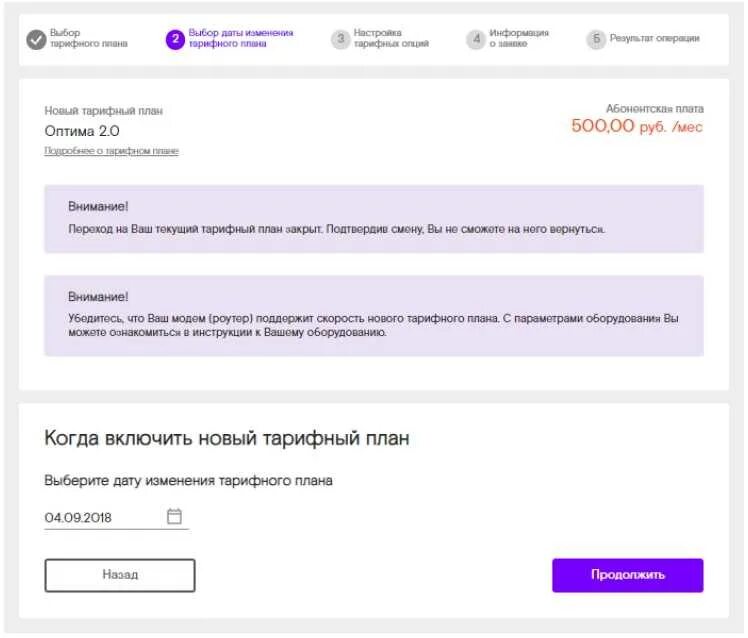
Task: Select 'Выбор даты изменения тарифного плана' step
Action: (x=241, y=38)
